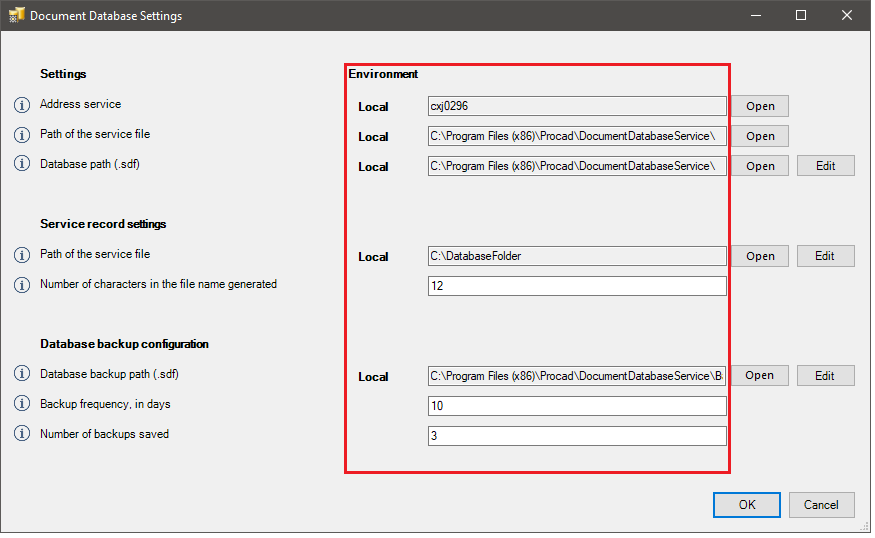Click the Backup frequency field showing 10

pos(576,406)
